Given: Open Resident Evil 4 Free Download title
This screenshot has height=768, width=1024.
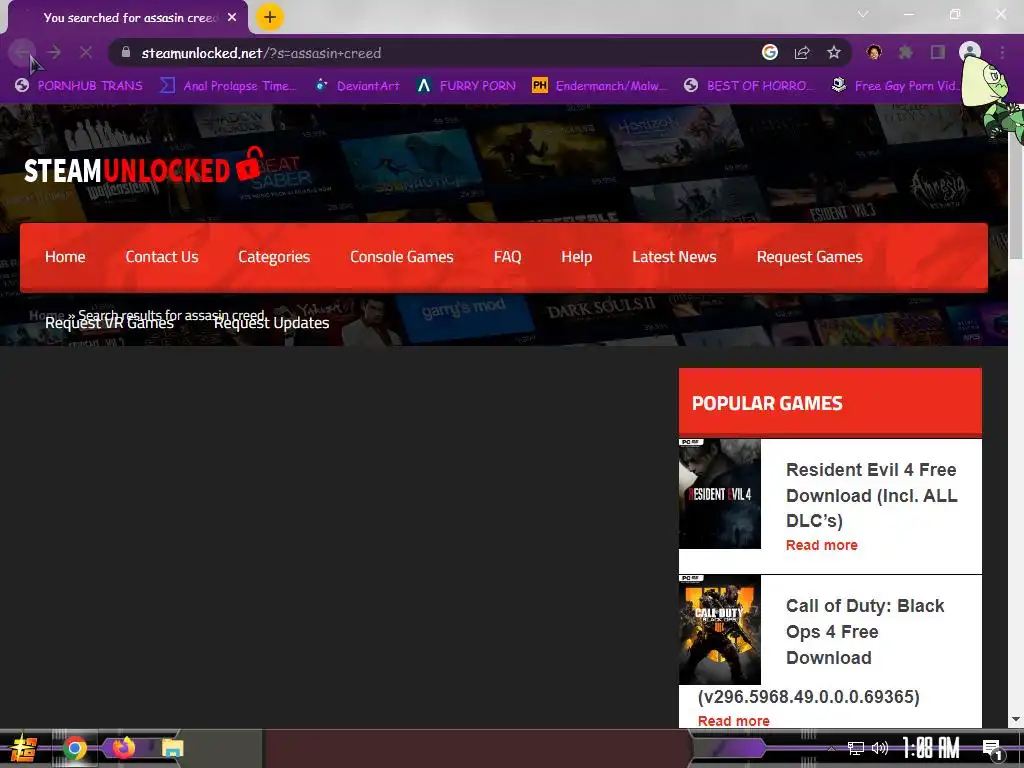Looking at the screenshot, I should click(x=872, y=495).
